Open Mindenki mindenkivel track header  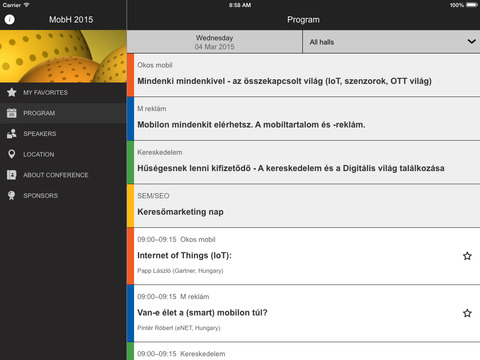click(303, 75)
